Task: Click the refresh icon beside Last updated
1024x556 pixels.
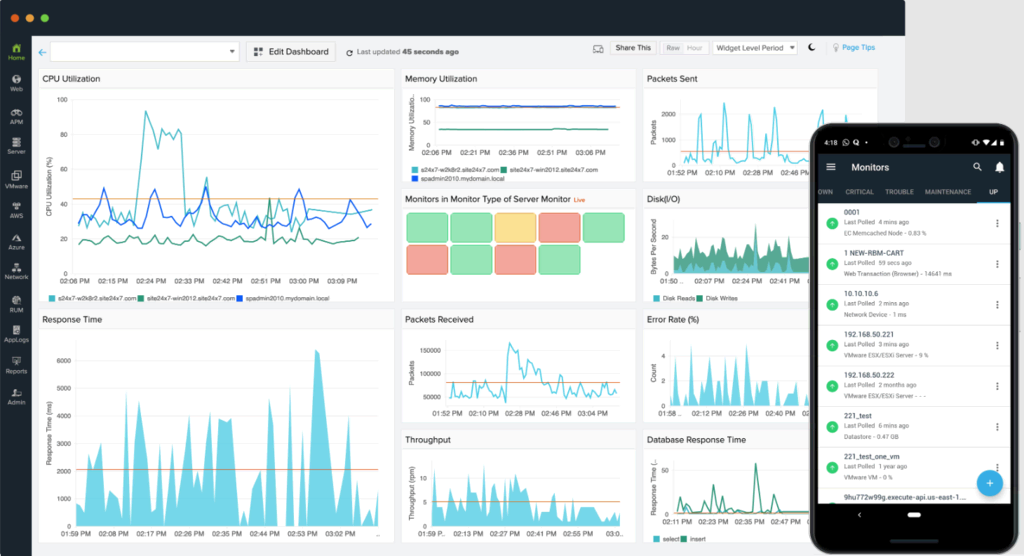Action: pos(349,52)
